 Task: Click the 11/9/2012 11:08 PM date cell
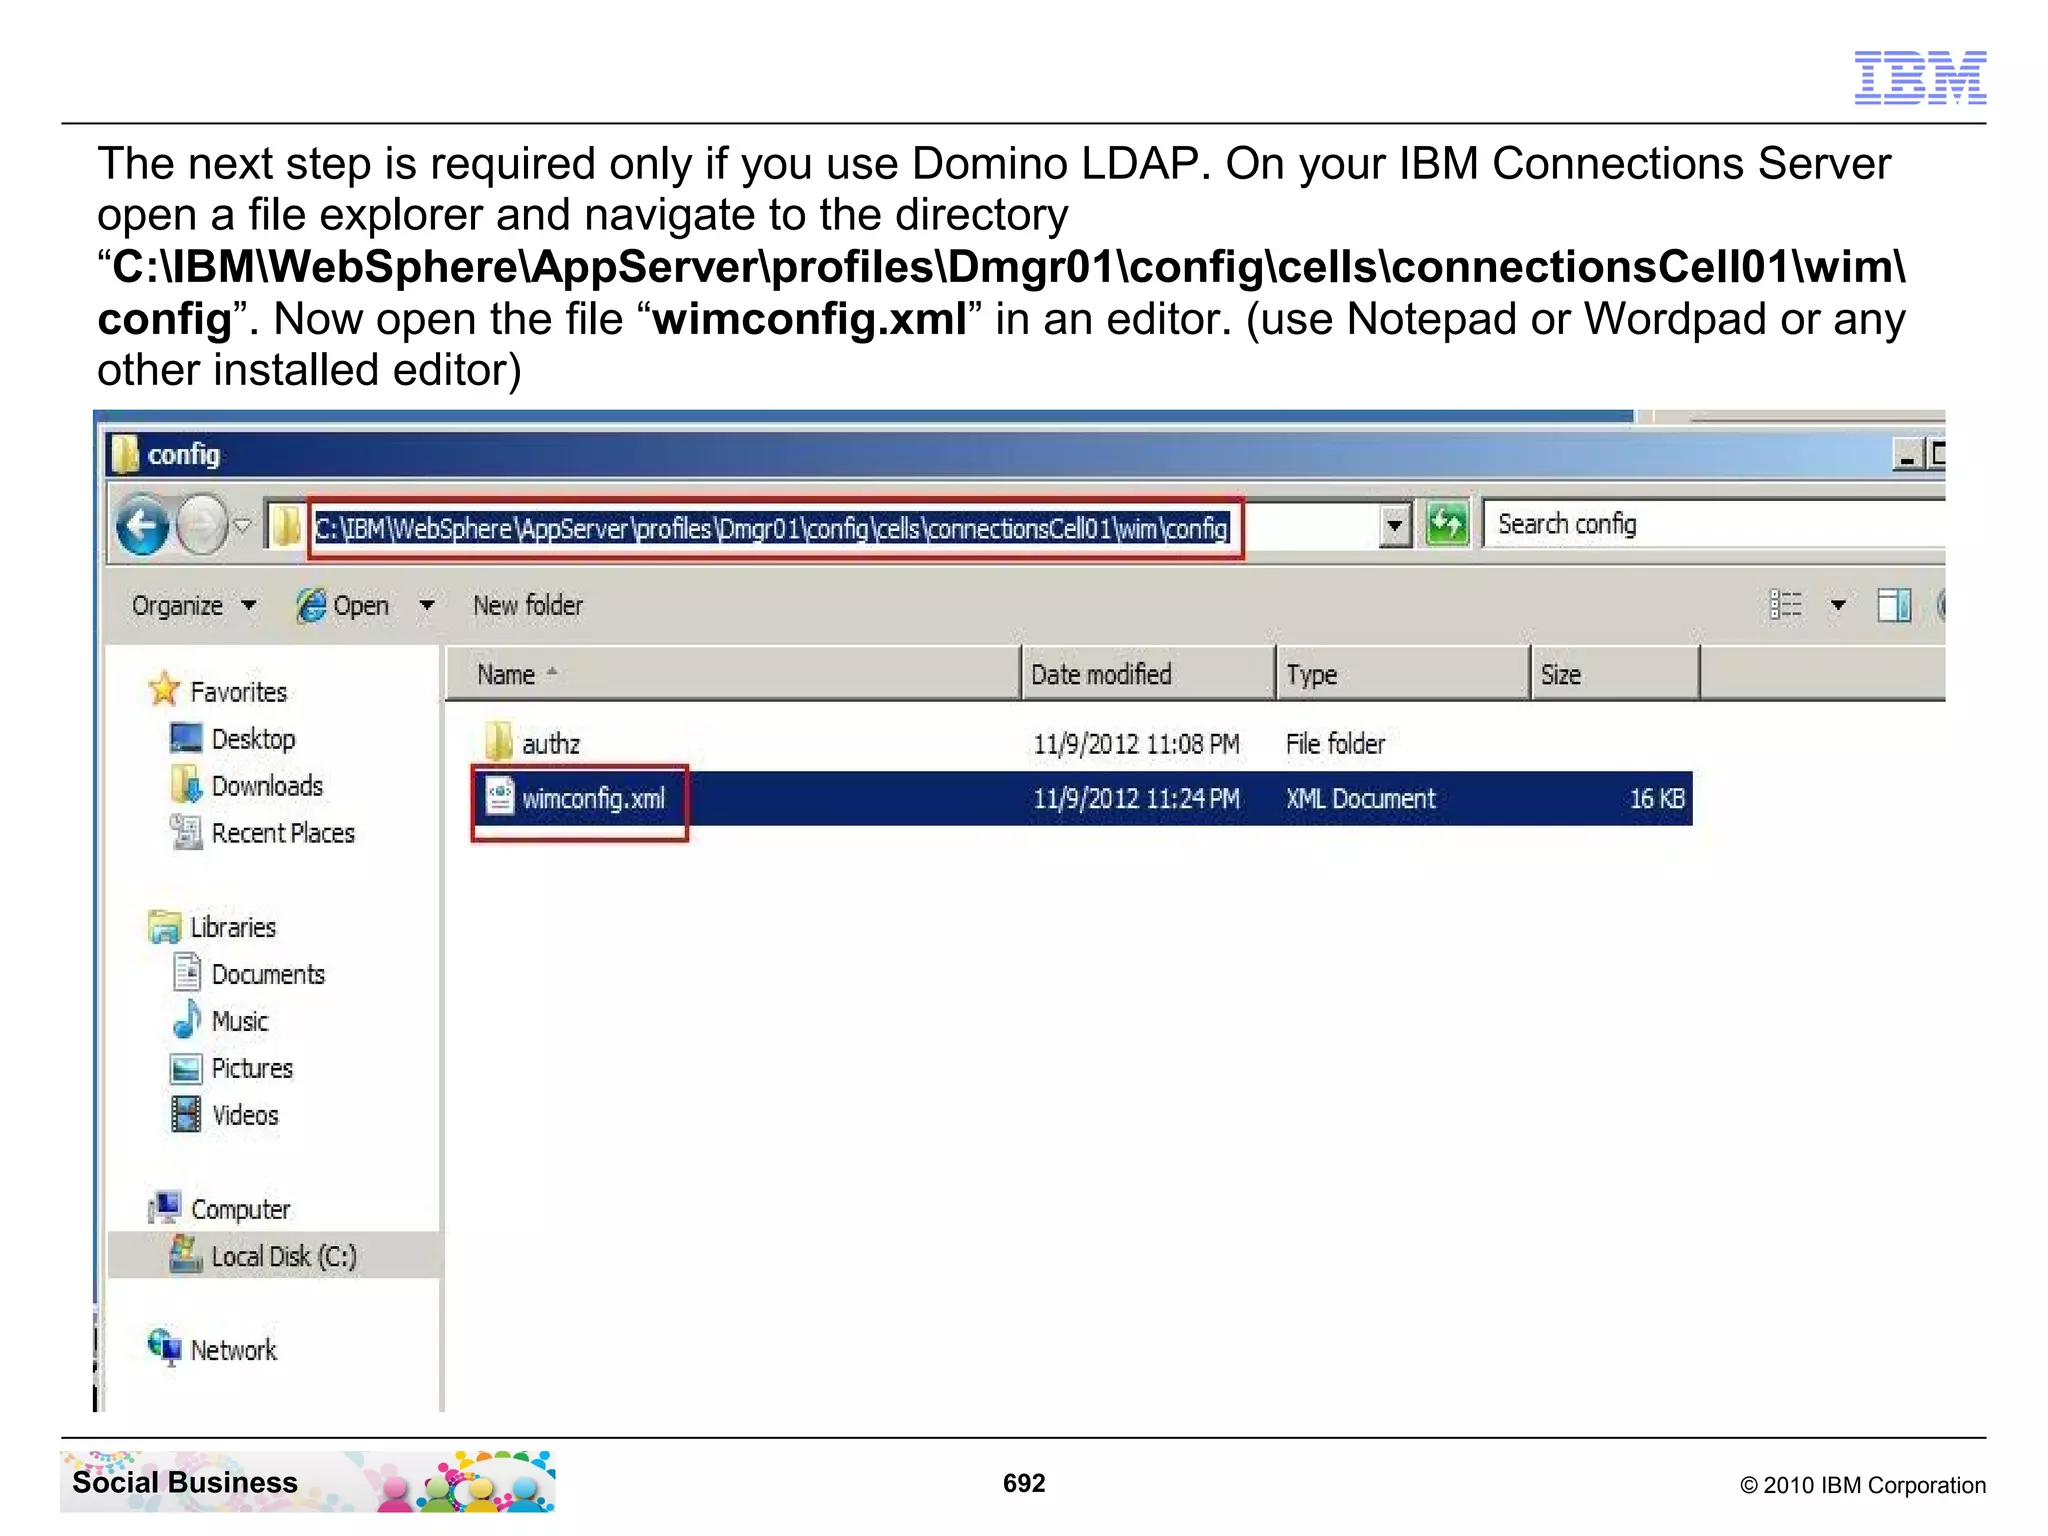click(x=1136, y=743)
